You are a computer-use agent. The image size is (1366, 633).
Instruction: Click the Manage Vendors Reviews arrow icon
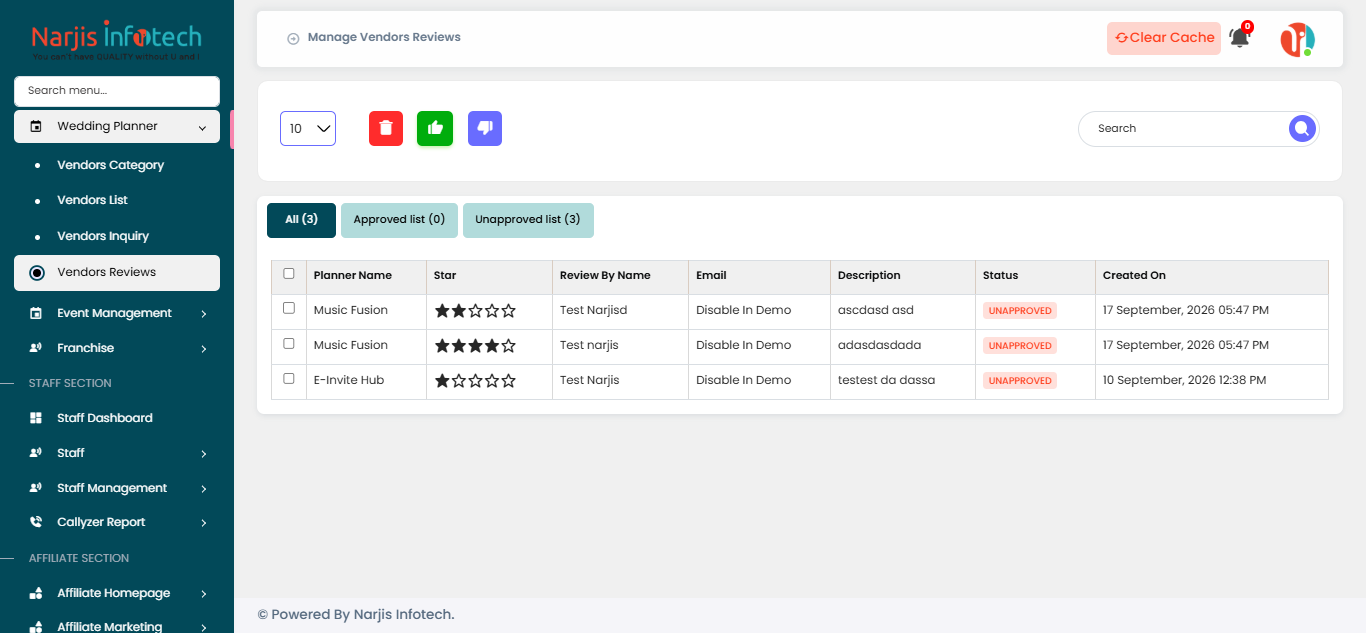[x=293, y=38]
